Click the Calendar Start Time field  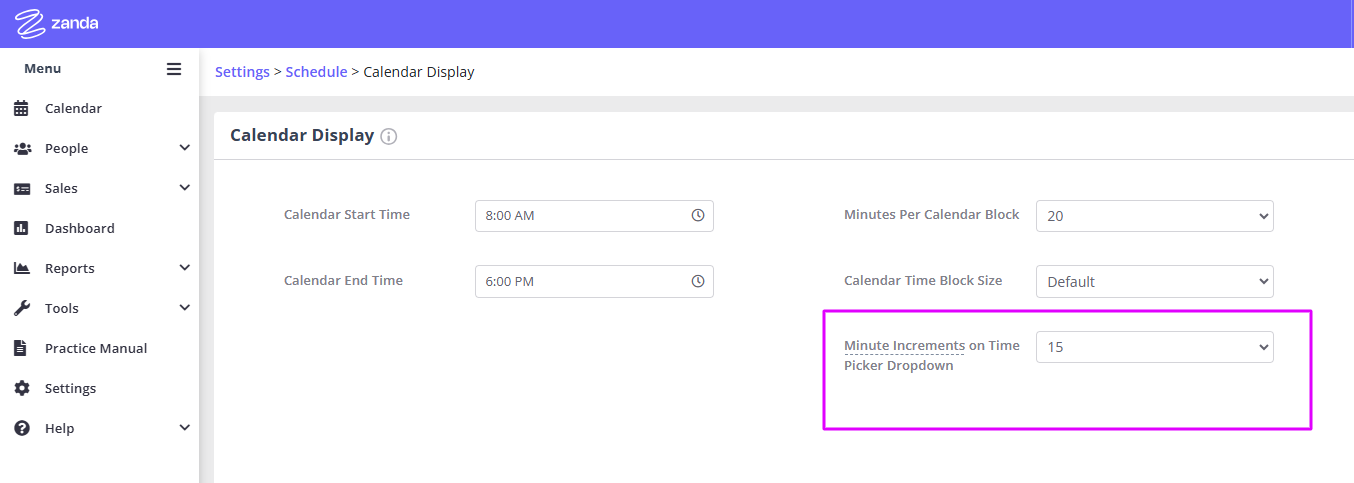pos(594,215)
